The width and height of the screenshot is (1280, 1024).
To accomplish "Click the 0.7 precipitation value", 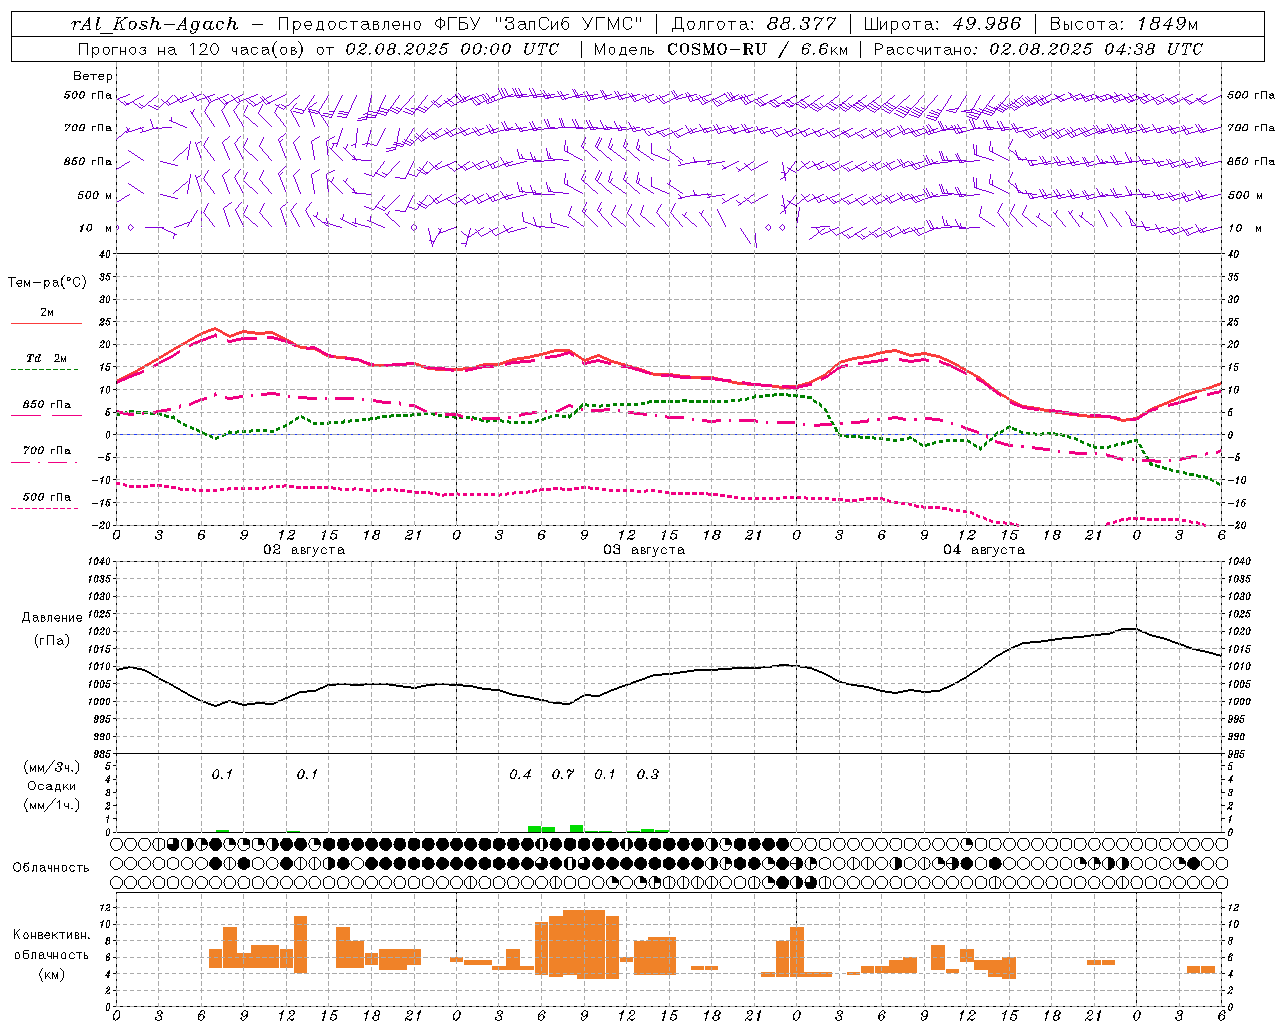I will coord(563,775).
